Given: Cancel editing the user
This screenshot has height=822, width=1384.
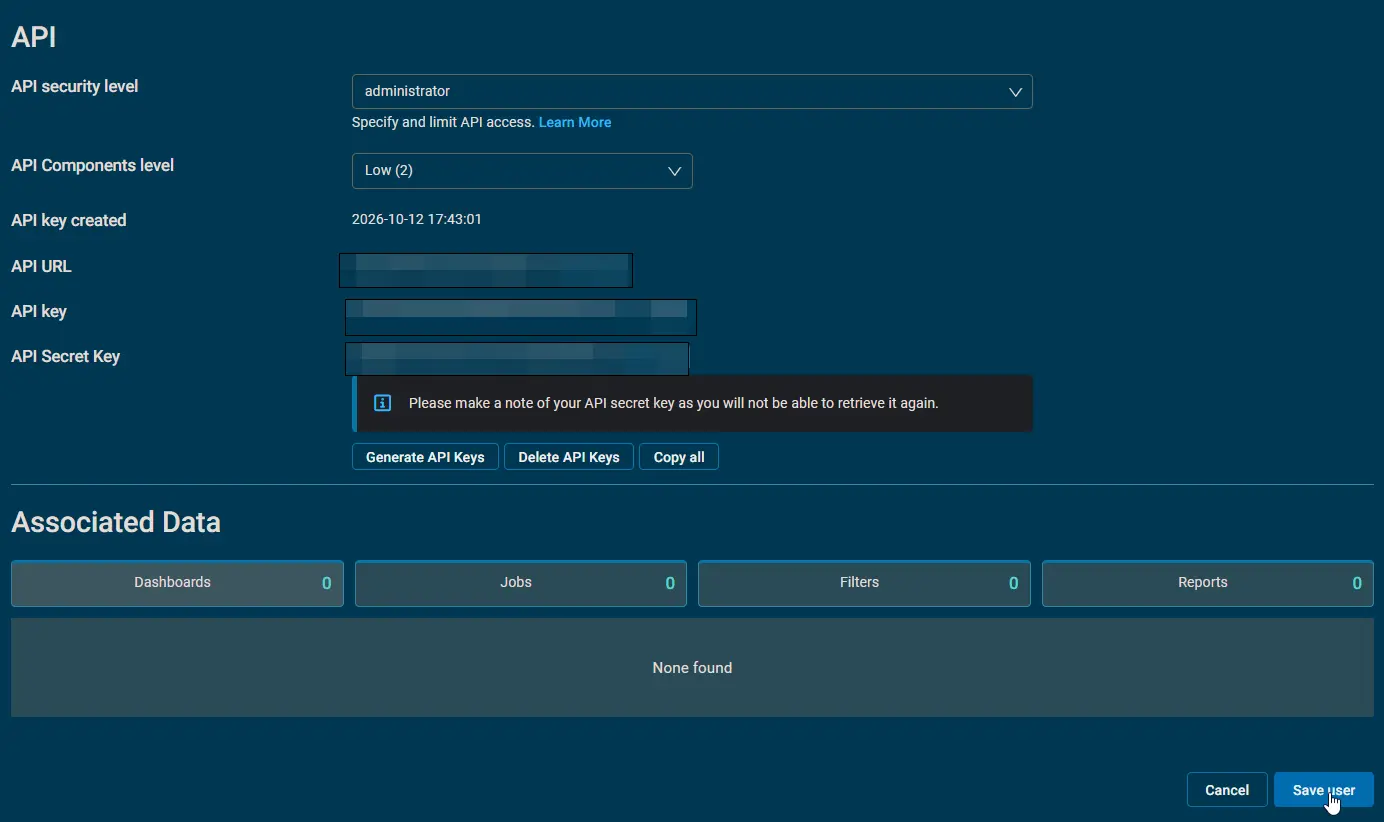Looking at the screenshot, I should 1227,790.
